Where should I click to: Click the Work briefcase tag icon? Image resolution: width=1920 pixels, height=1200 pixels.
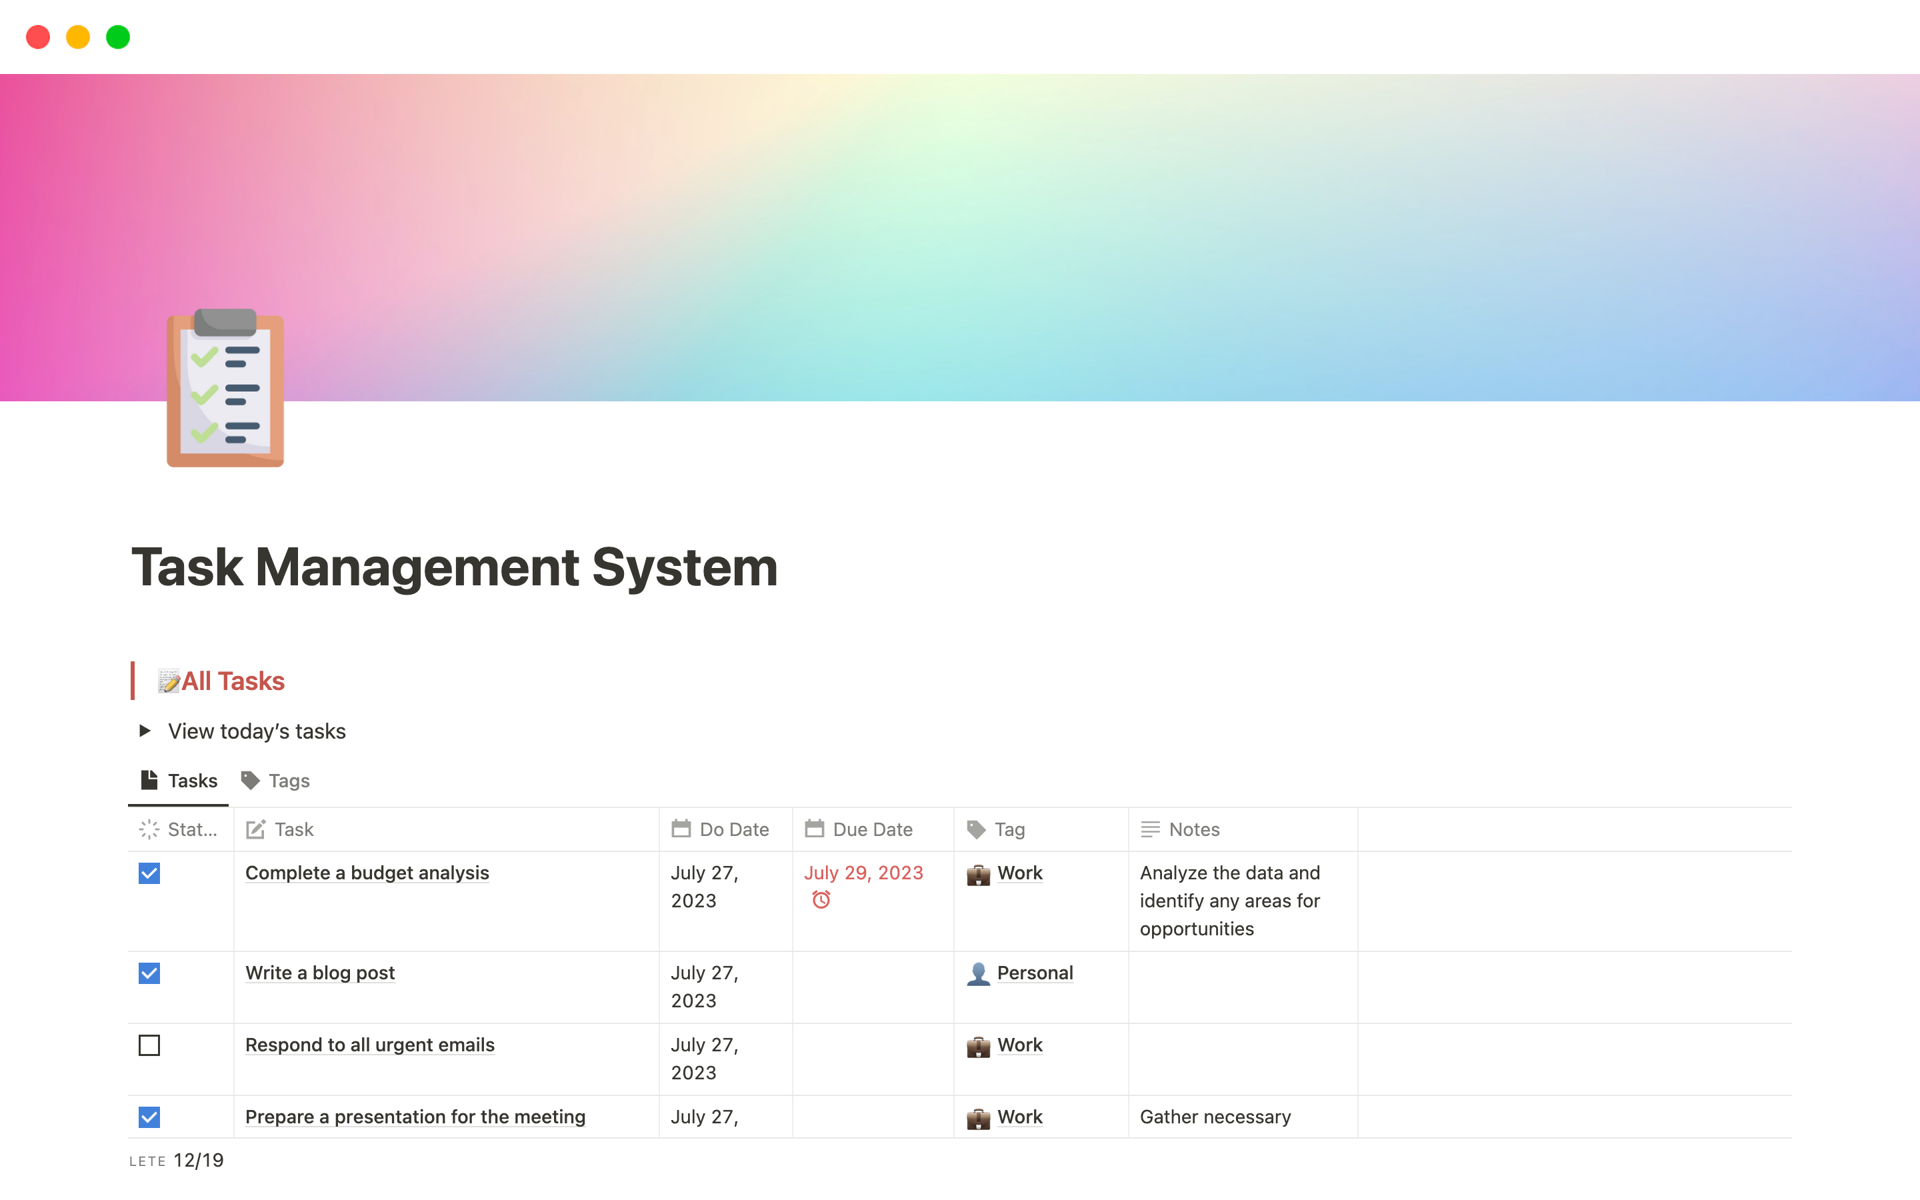coord(979,872)
